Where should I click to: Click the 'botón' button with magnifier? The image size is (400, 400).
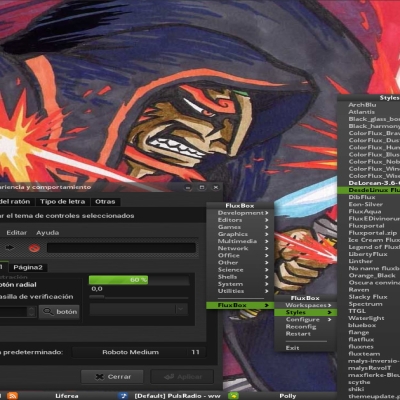point(59,312)
